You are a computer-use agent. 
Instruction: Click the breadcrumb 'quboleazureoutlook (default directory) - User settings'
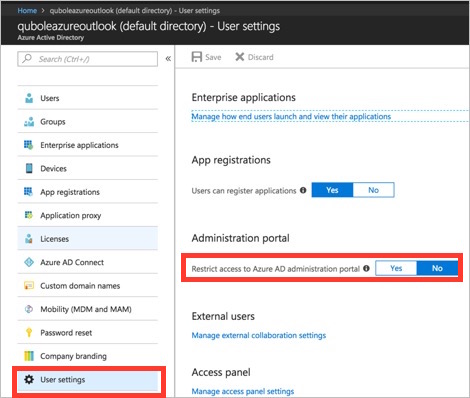pos(135,11)
